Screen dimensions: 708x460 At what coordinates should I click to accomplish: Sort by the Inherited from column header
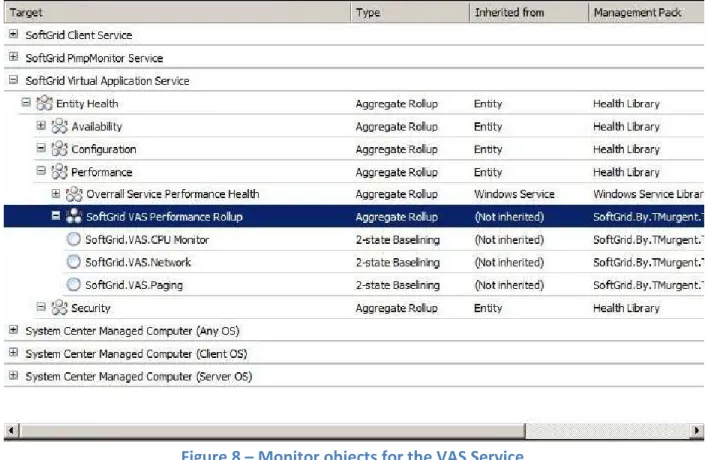click(529, 13)
